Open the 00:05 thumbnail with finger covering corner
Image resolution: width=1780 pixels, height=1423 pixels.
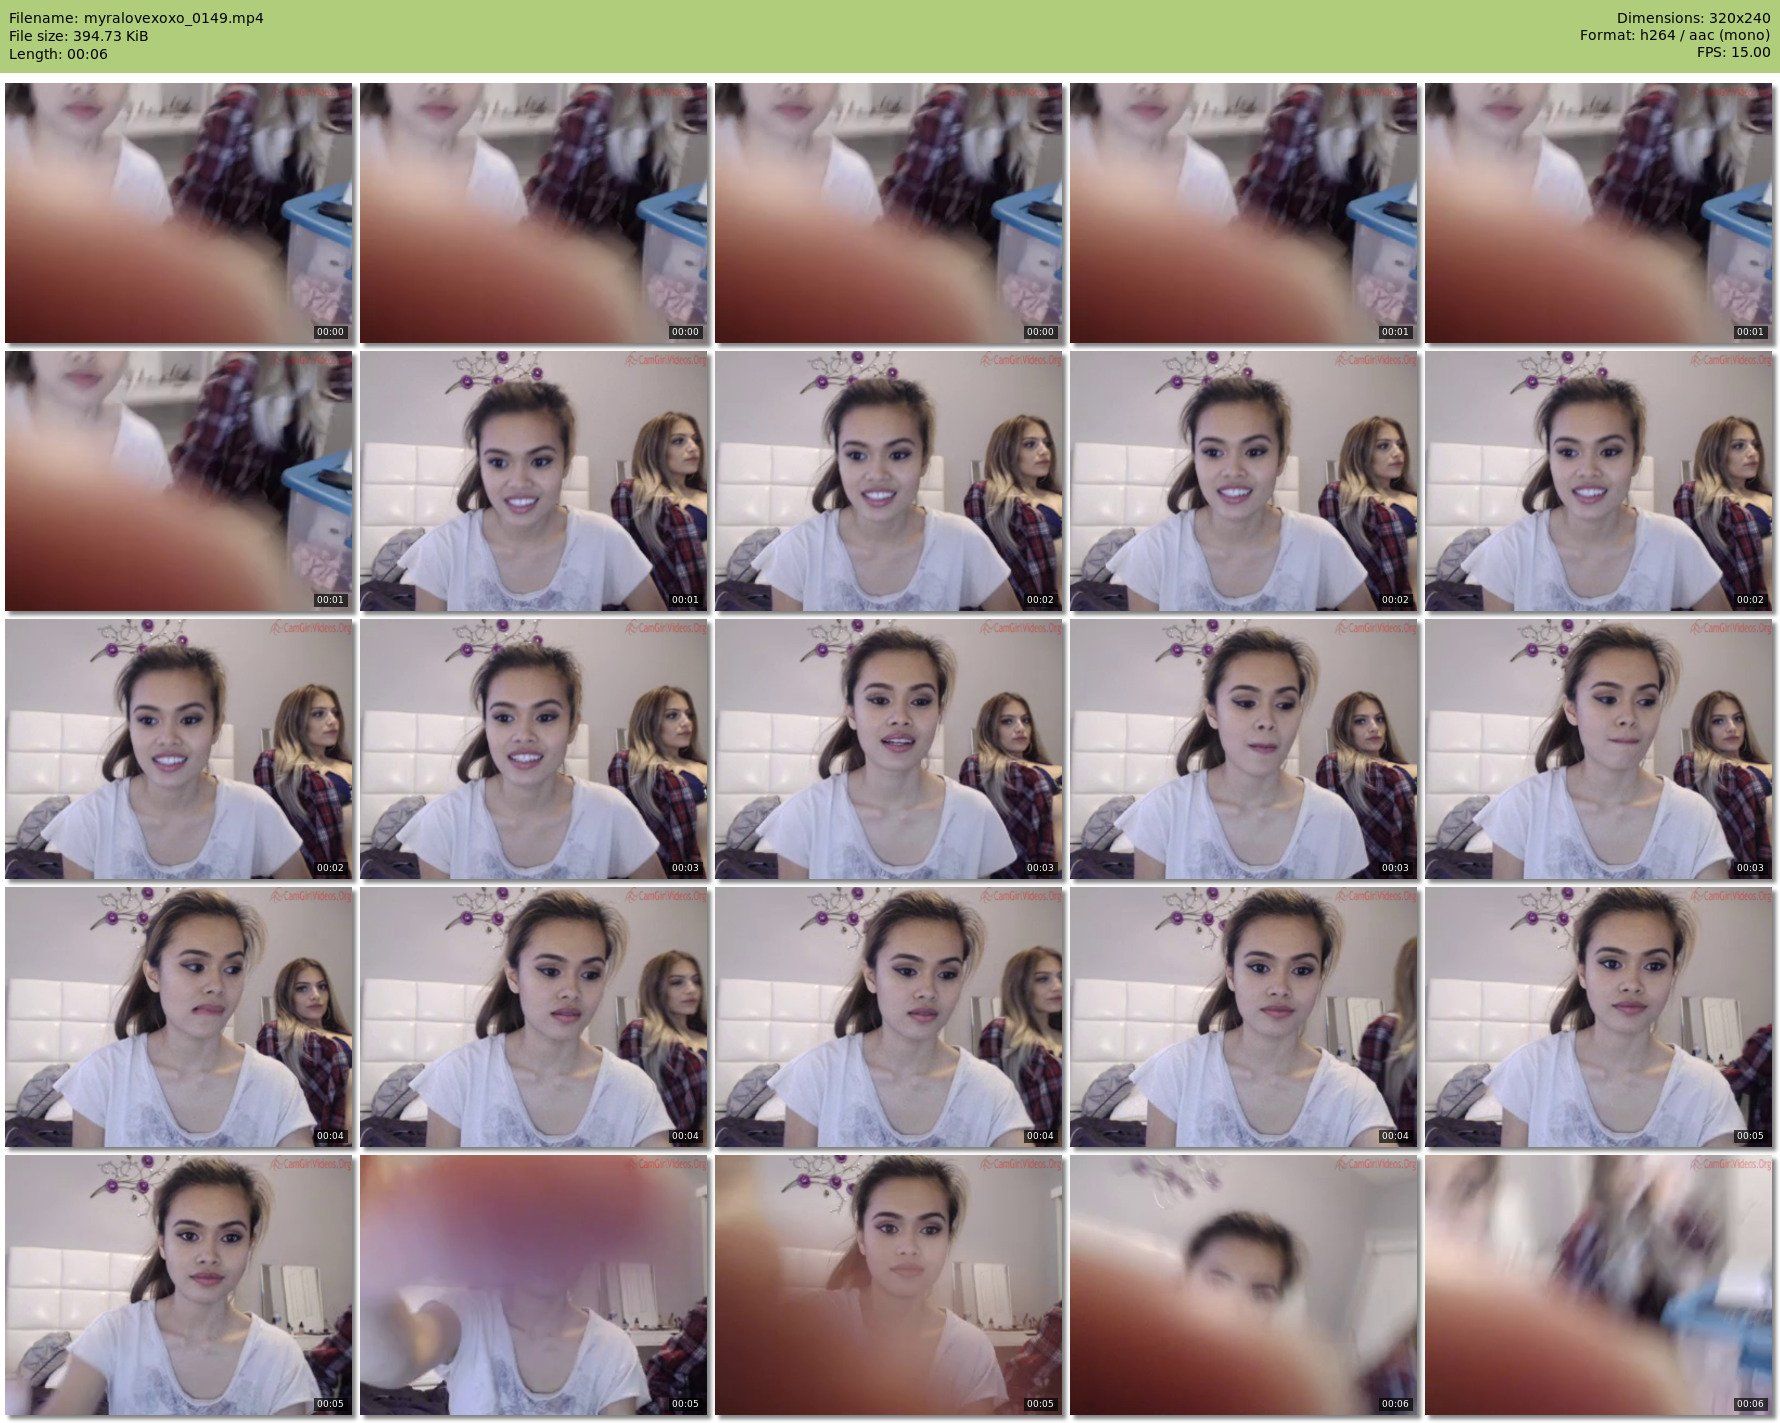pos(889,1286)
